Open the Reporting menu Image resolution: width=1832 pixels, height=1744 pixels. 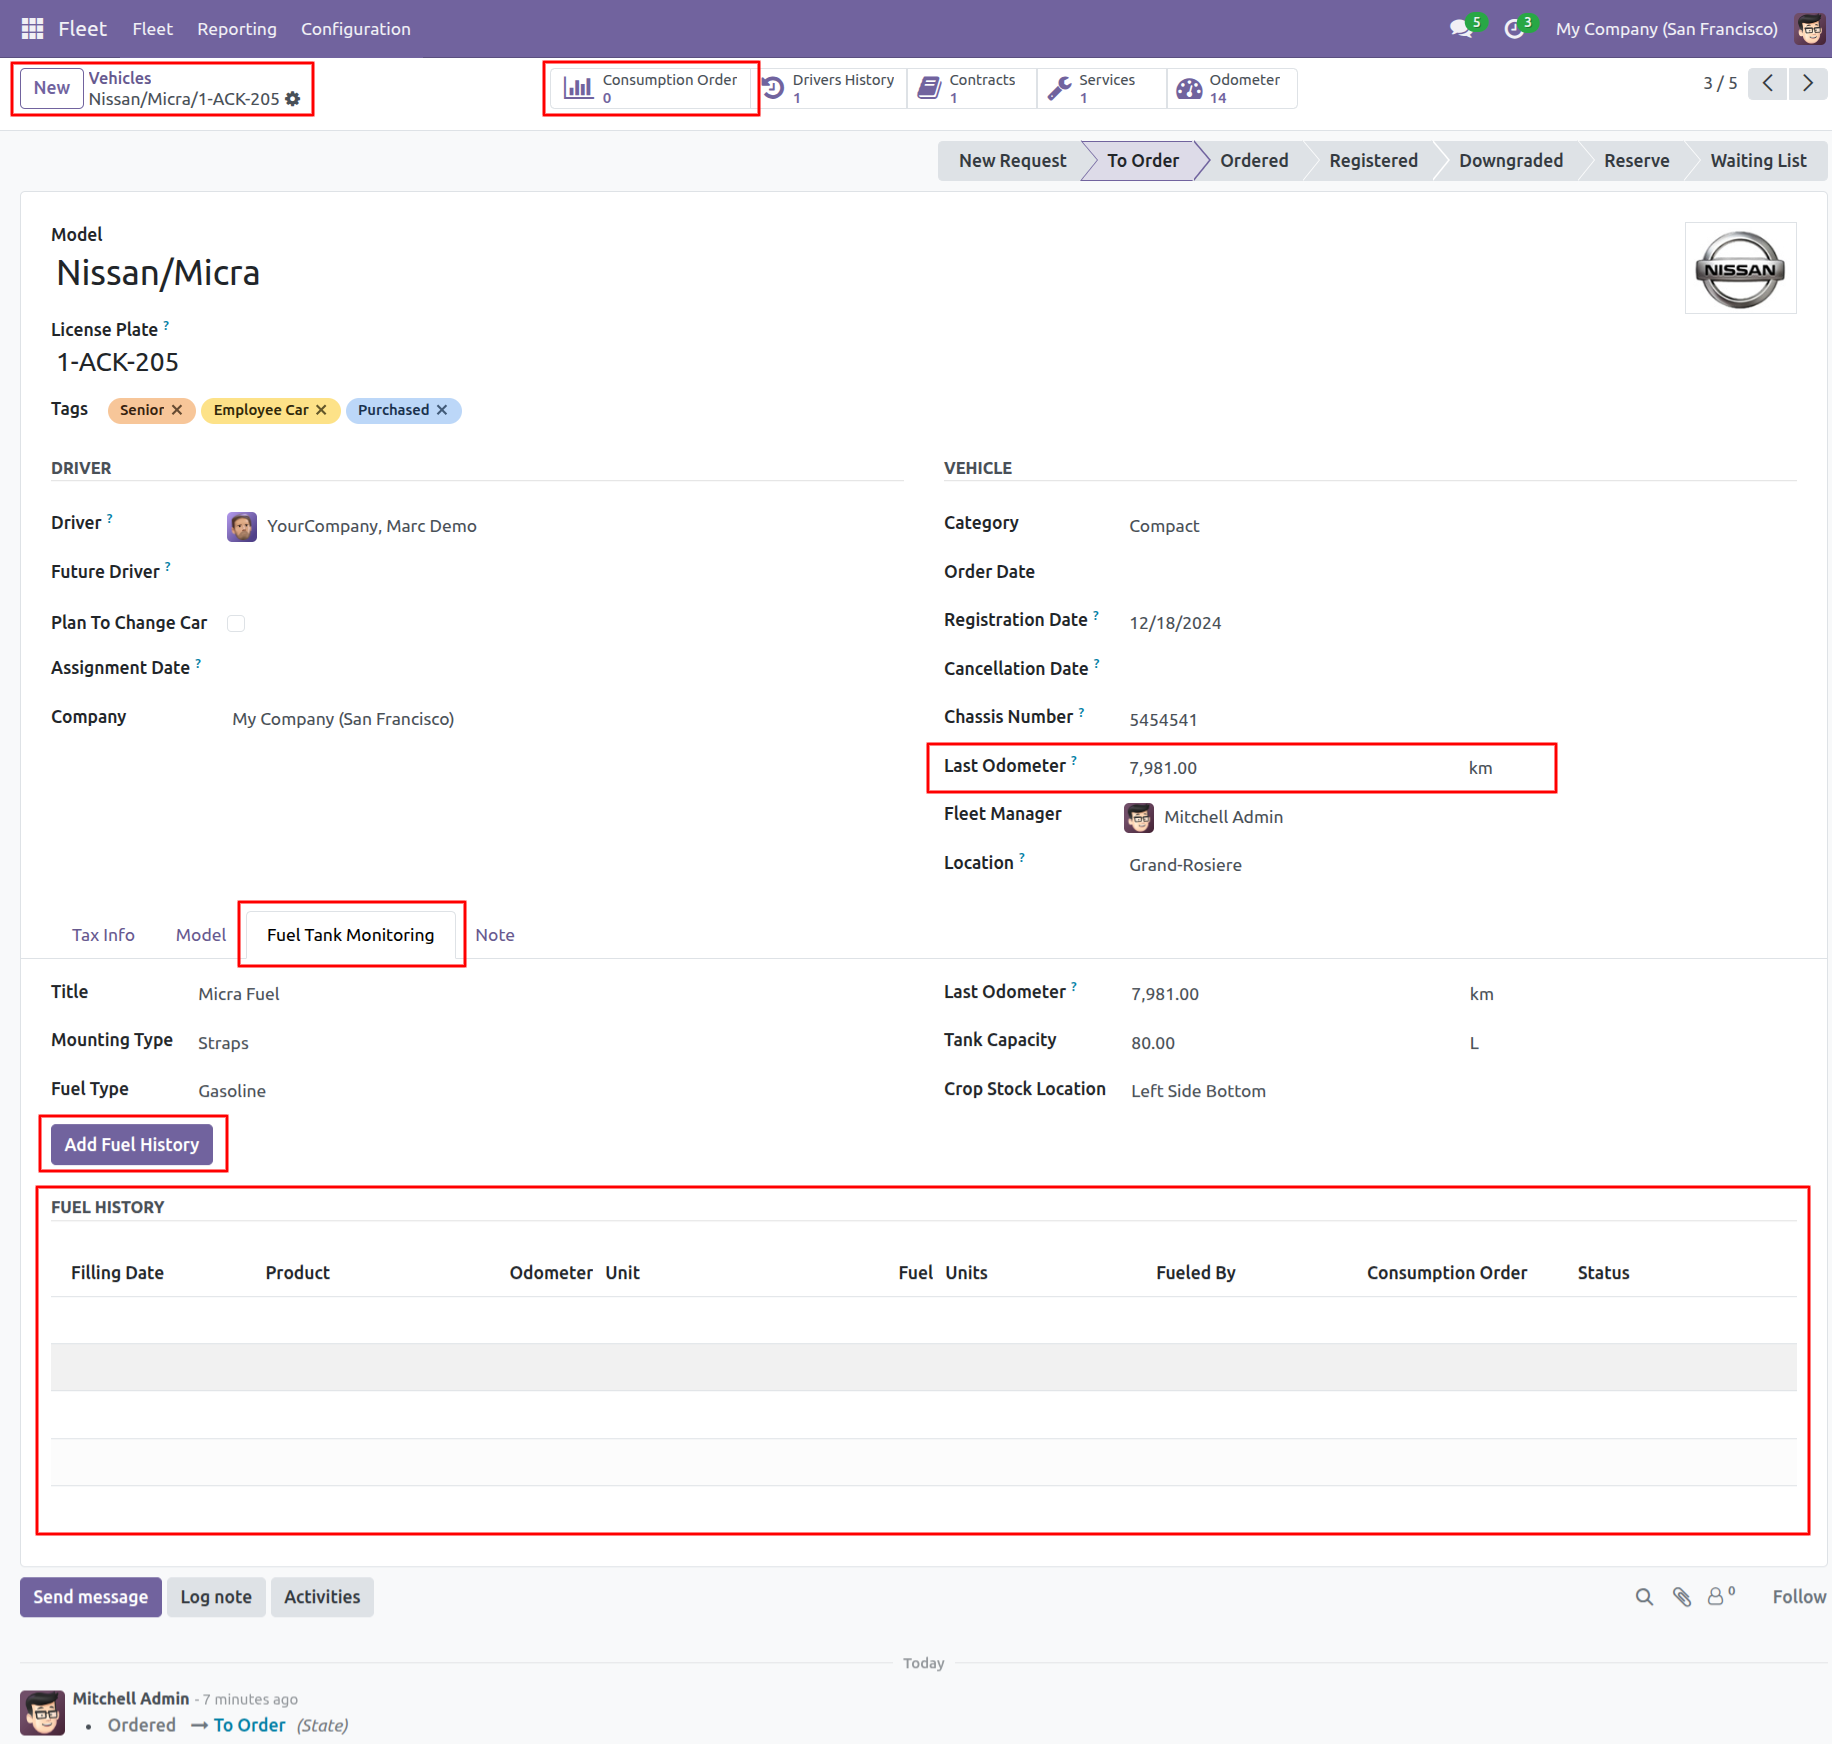tap(237, 29)
